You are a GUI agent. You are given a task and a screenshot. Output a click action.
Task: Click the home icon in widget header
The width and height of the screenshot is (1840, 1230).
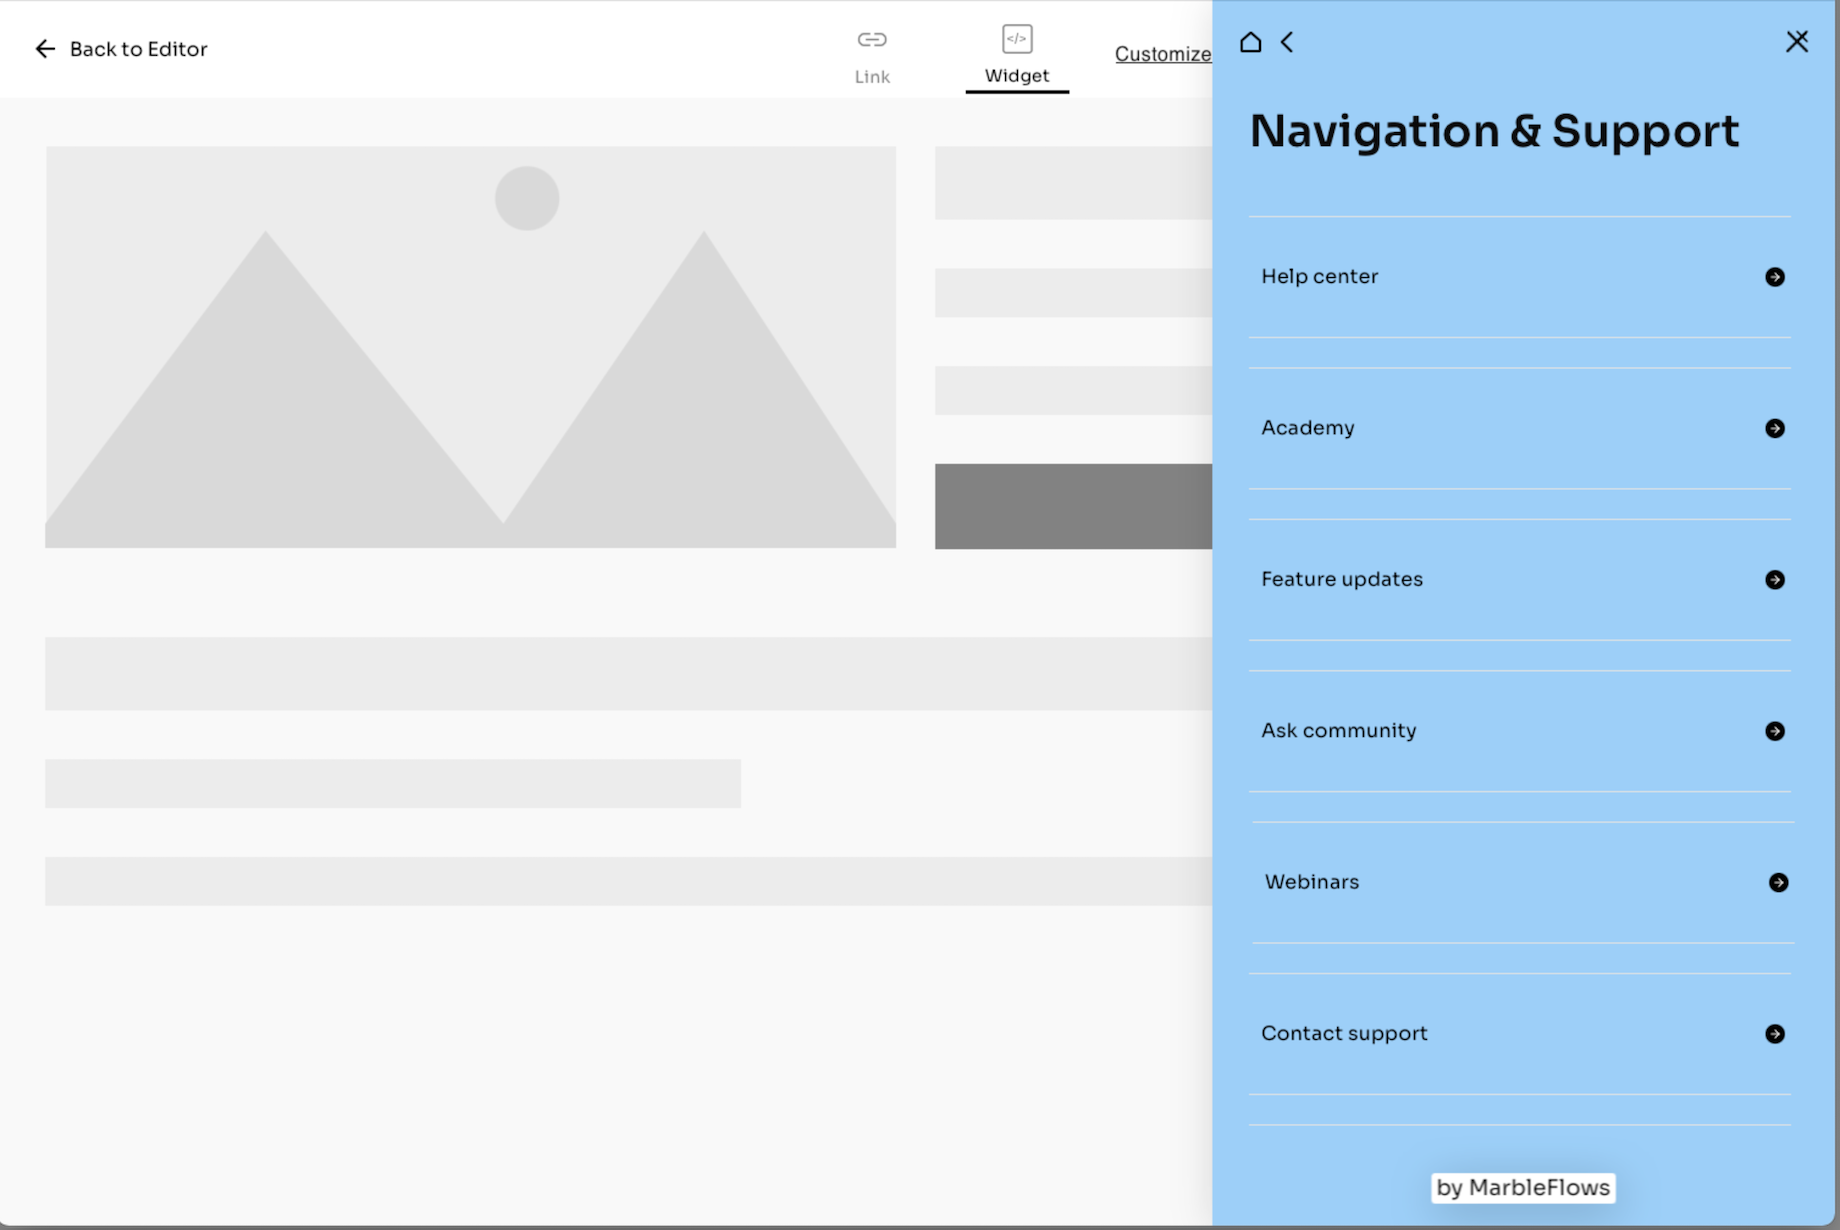[x=1251, y=42]
